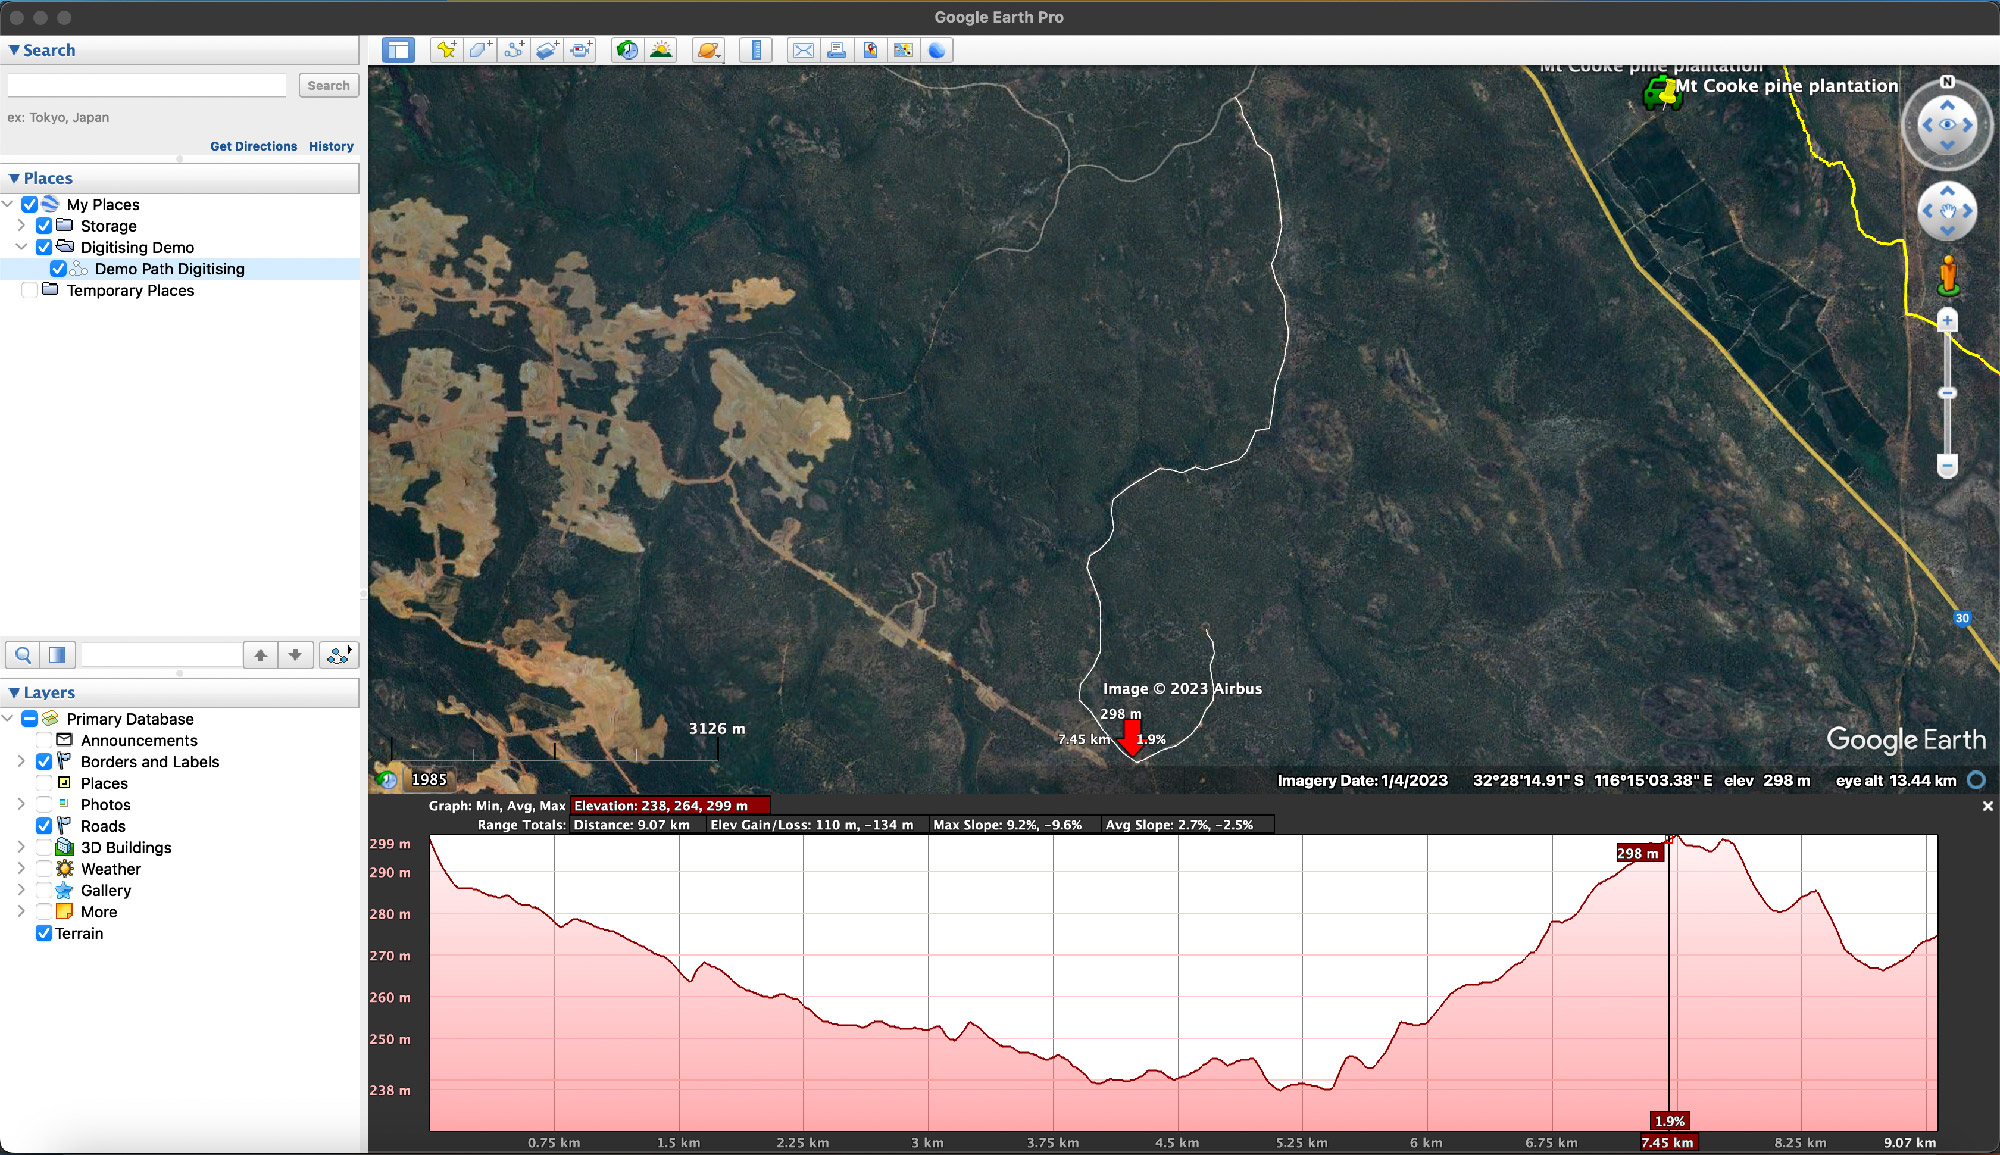Toggle the Borders and Labels checkbox
The width and height of the screenshot is (2000, 1155).
pyautogui.click(x=44, y=762)
